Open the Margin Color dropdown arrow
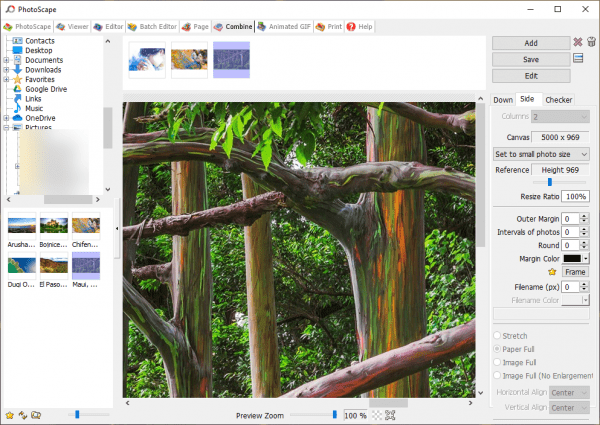600x425 pixels. tap(585, 259)
